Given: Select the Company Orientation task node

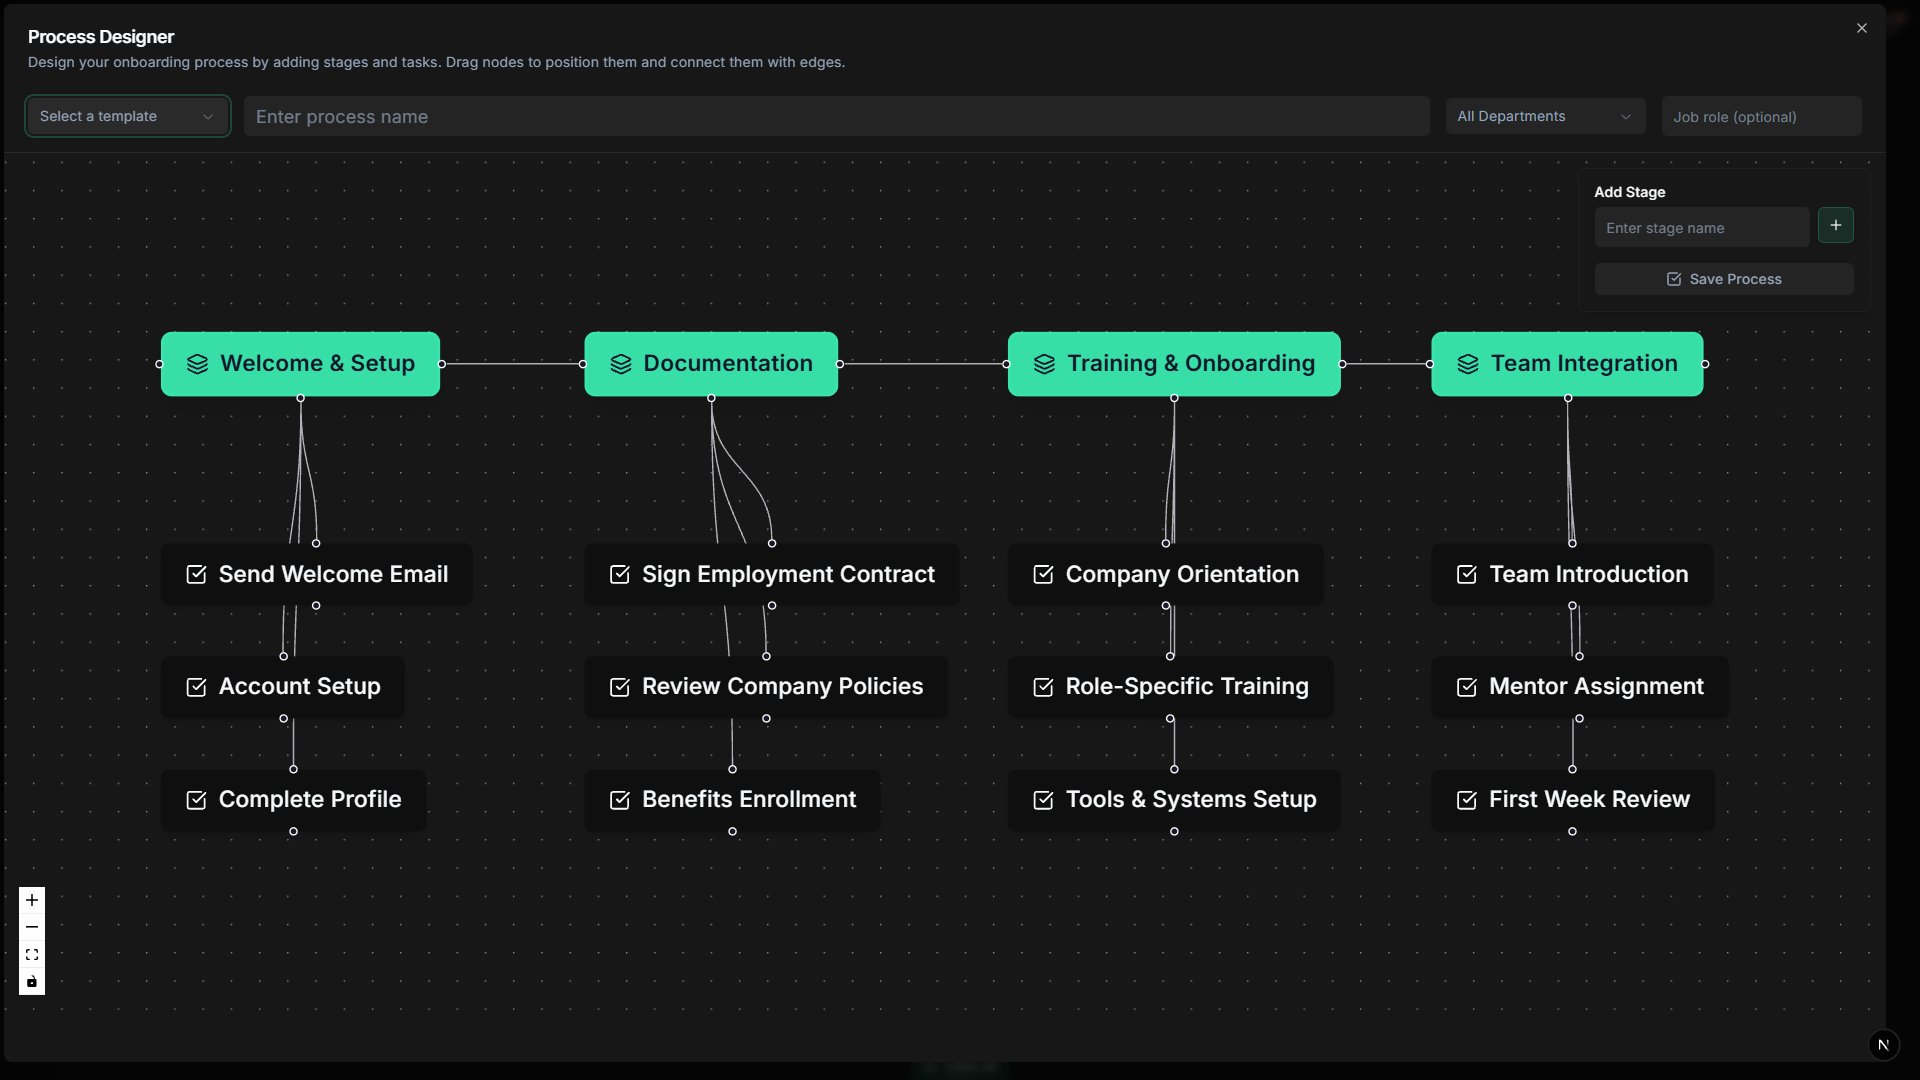Looking at the screenshot, I should [1166, 574].
